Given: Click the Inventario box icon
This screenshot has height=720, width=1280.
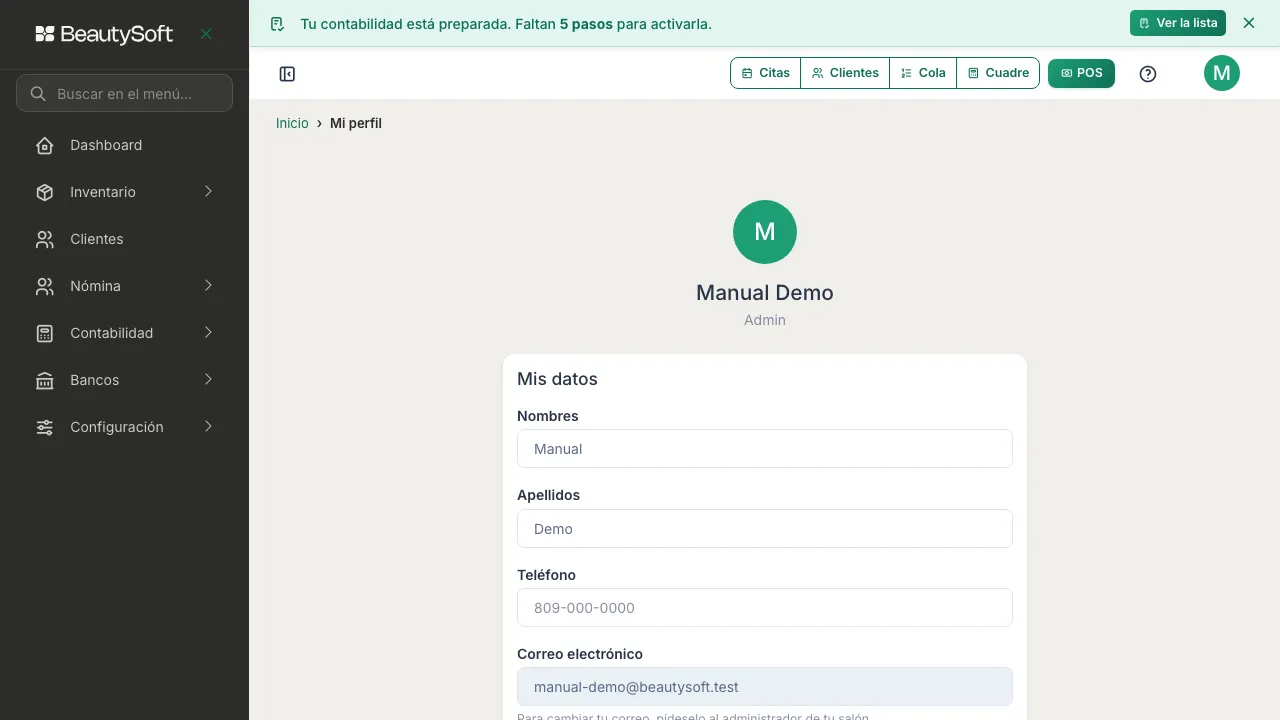Looking at the screenshot, I should pyautogui.click(x=45, y=192).
